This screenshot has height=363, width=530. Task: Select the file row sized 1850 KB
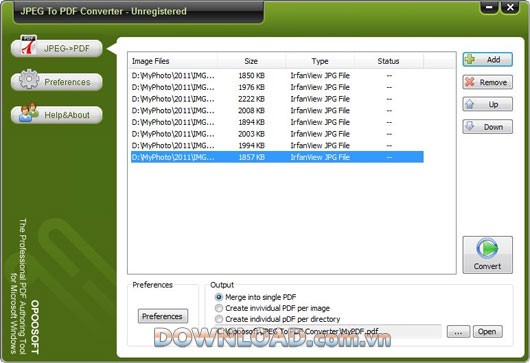277,75
